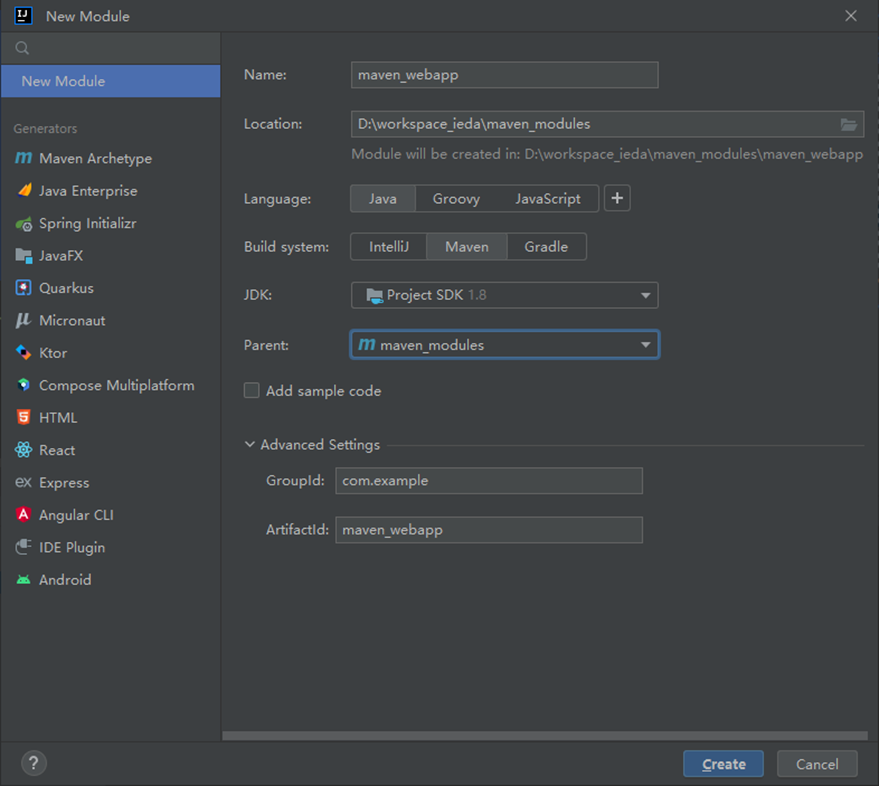Click the plus icon to add language
The height and width of the screenshot is (786, 879).
coord(617,198)
